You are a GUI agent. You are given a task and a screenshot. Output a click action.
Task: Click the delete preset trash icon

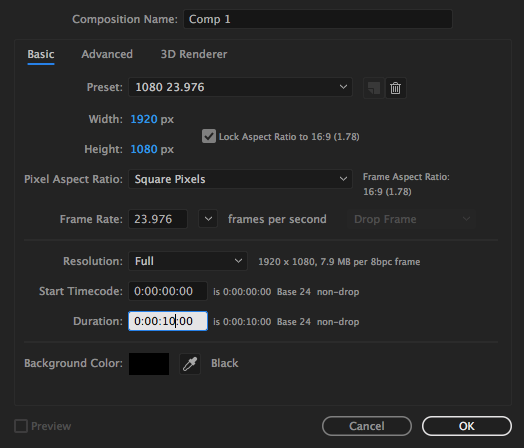396,88
